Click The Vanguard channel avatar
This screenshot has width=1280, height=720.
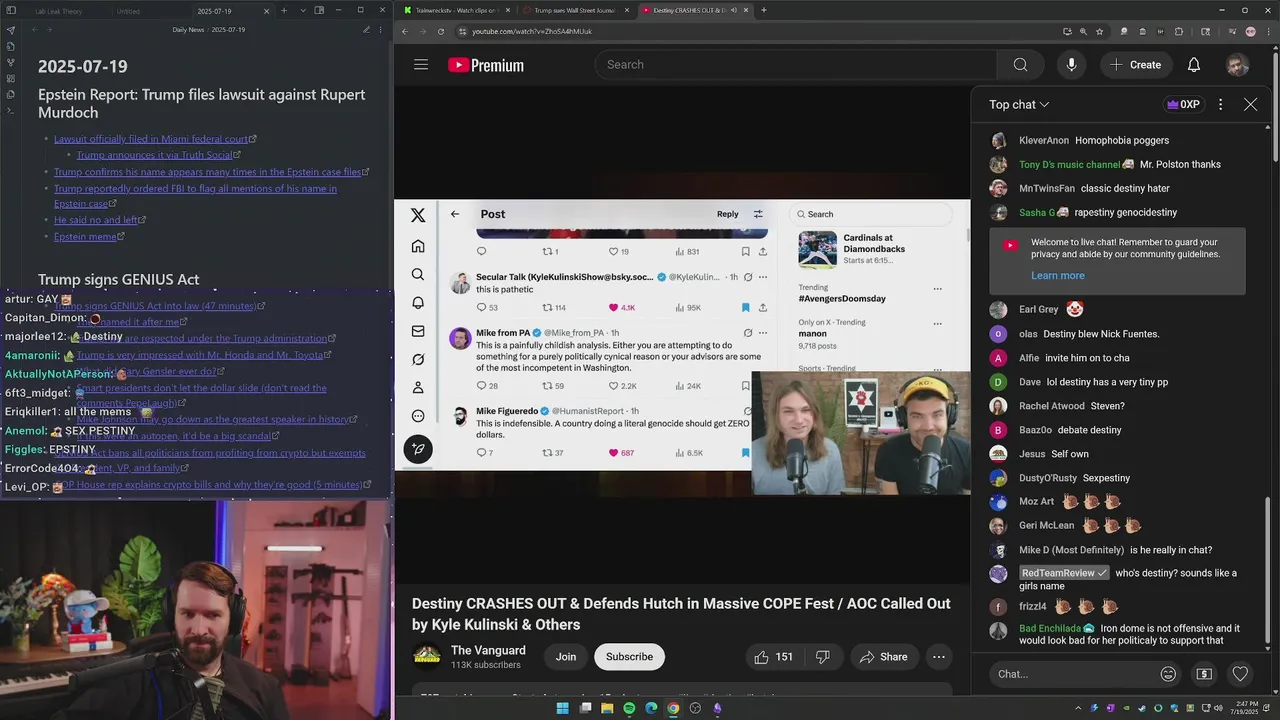427,657
